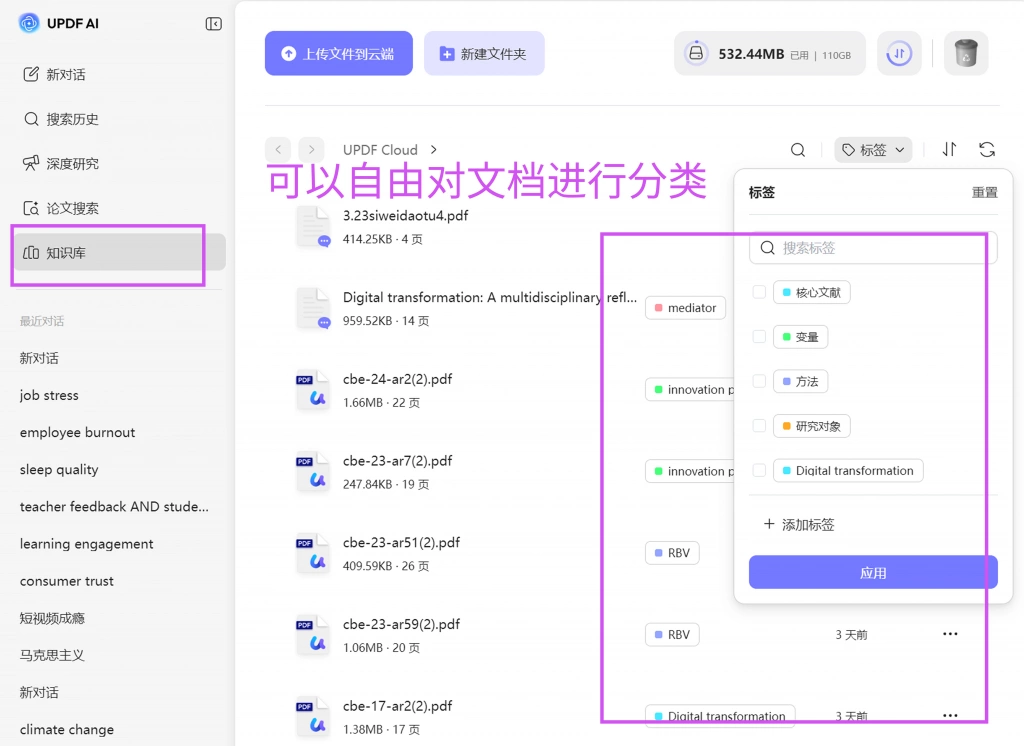Image resolution: width=1024 pixels, height=746 pixels.
Task: Select 知识库 in the sidebar
Action: 120,252
